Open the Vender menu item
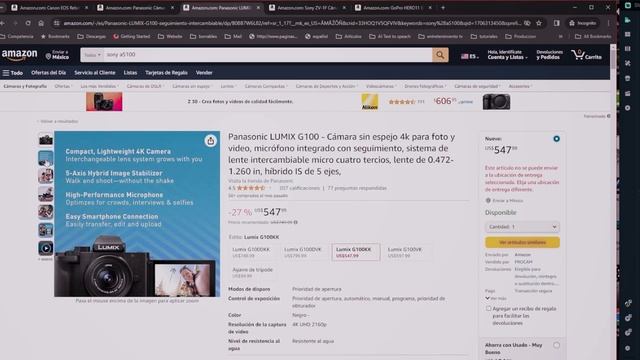Screen dimensions: 640x360 (x=204, y=73)
